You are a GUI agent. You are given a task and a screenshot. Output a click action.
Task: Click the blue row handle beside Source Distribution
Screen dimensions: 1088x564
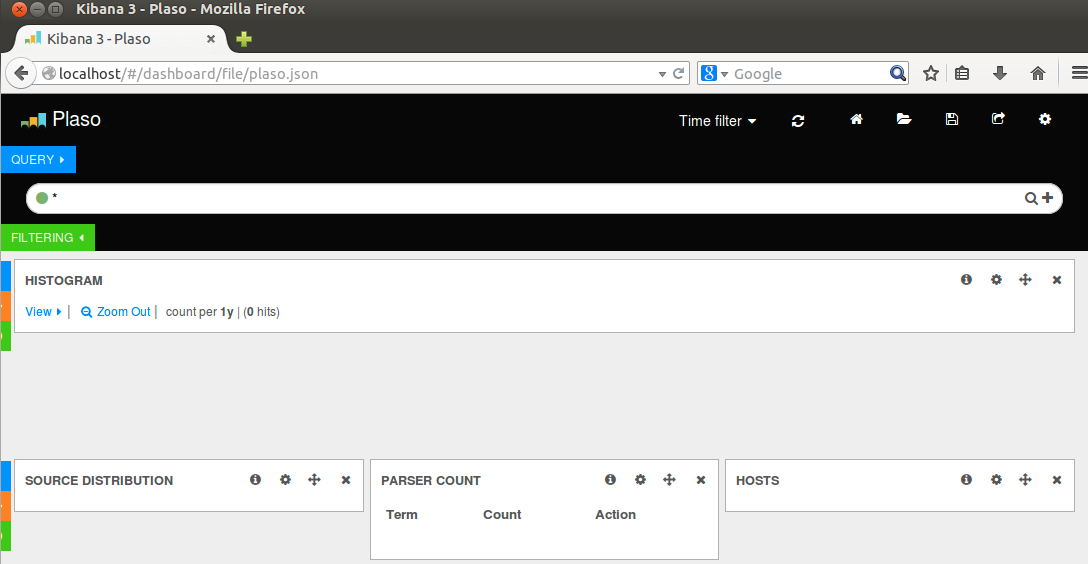6,476
